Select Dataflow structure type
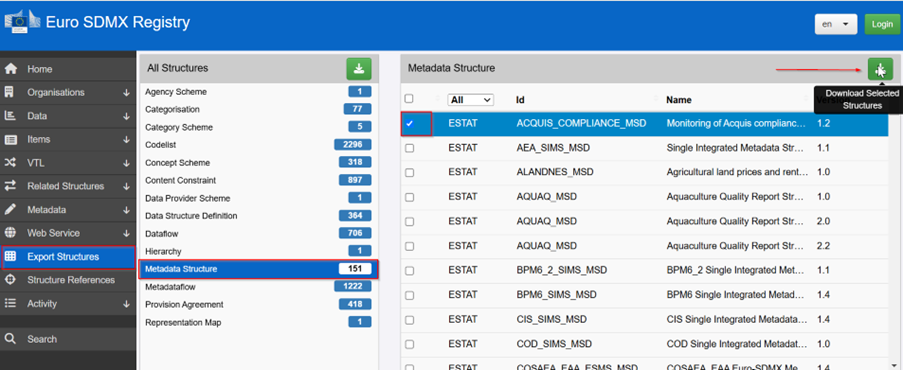 tap(258, 233)
